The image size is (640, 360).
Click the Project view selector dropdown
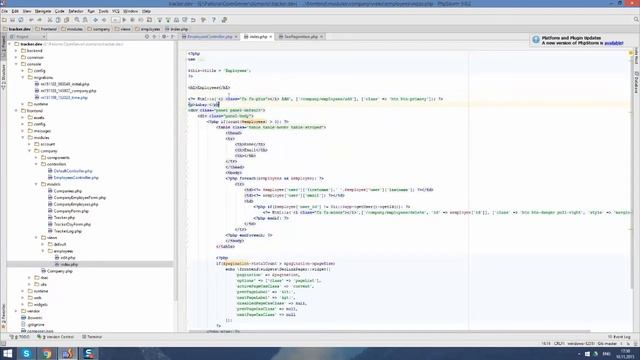pyautogui.click(x=28, y=37)
